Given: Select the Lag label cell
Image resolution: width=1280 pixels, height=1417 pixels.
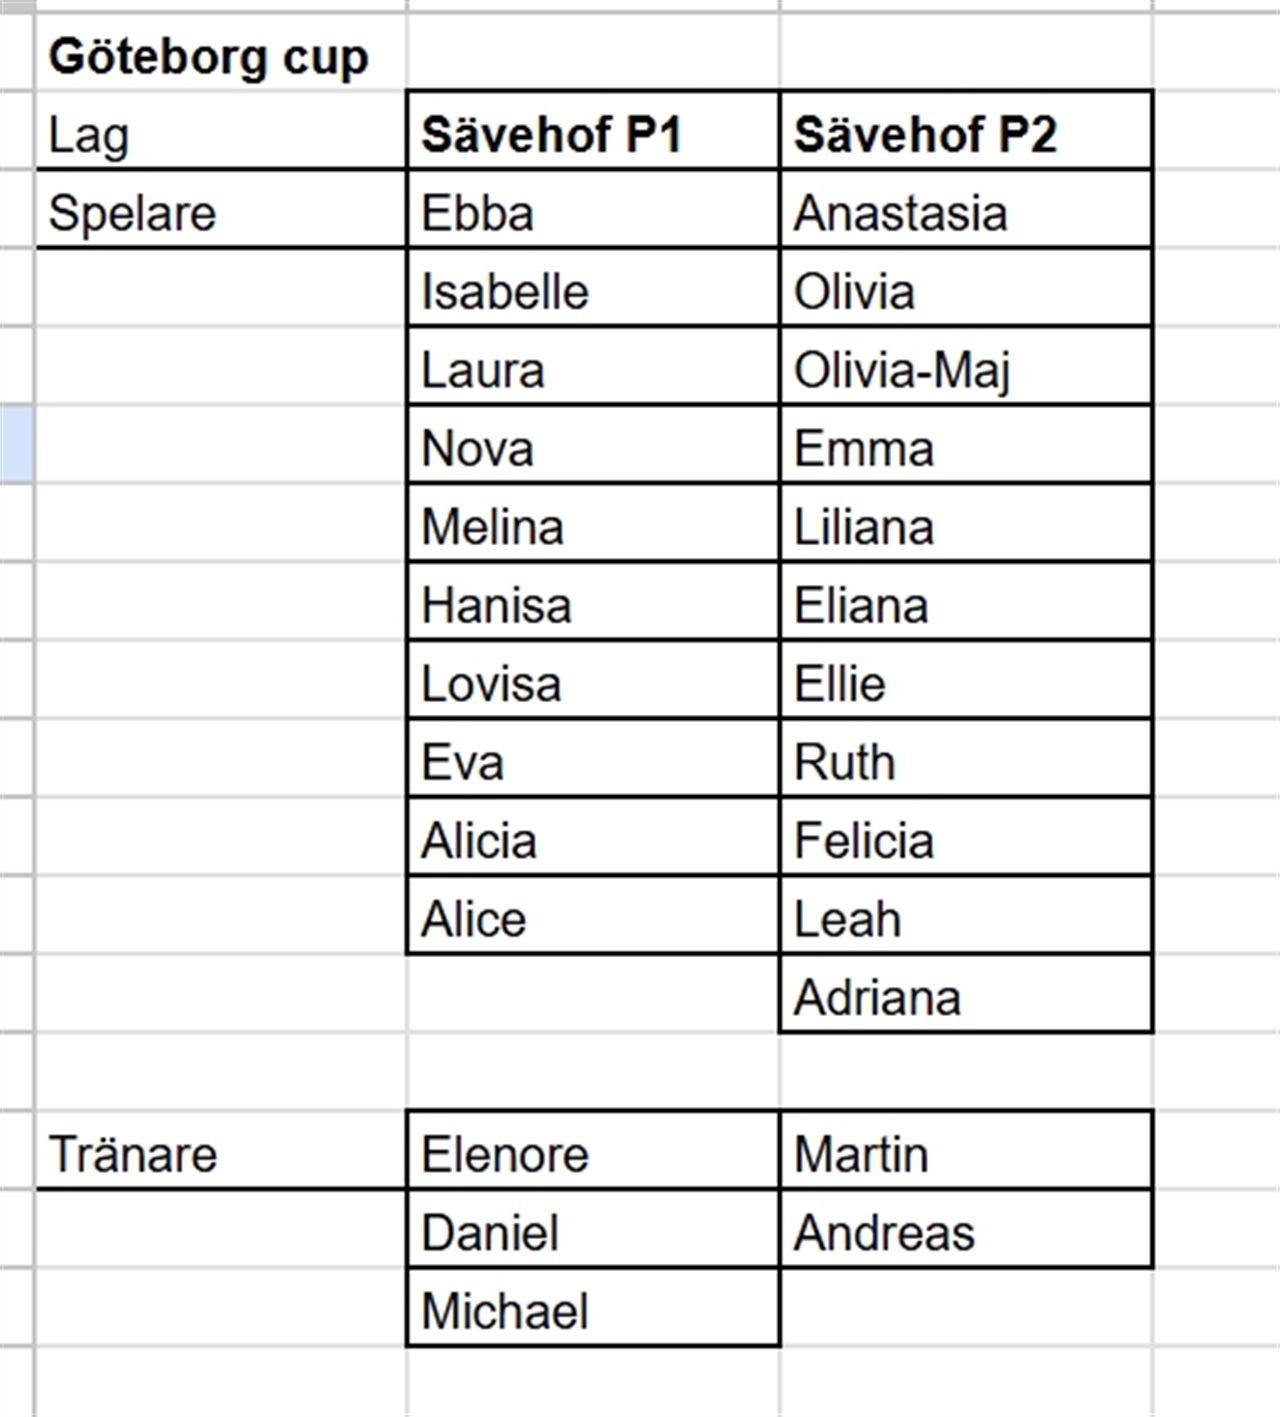Looking at the screenshot, I should [x=220, y=131].
